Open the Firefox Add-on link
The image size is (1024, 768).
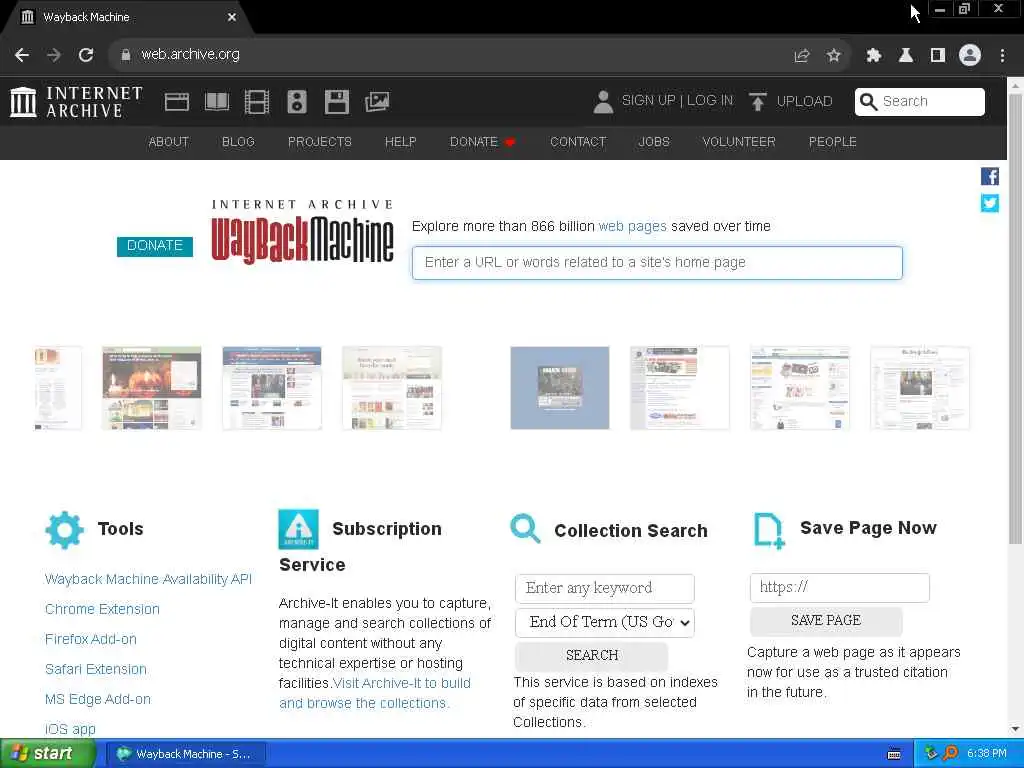(91, 639)
